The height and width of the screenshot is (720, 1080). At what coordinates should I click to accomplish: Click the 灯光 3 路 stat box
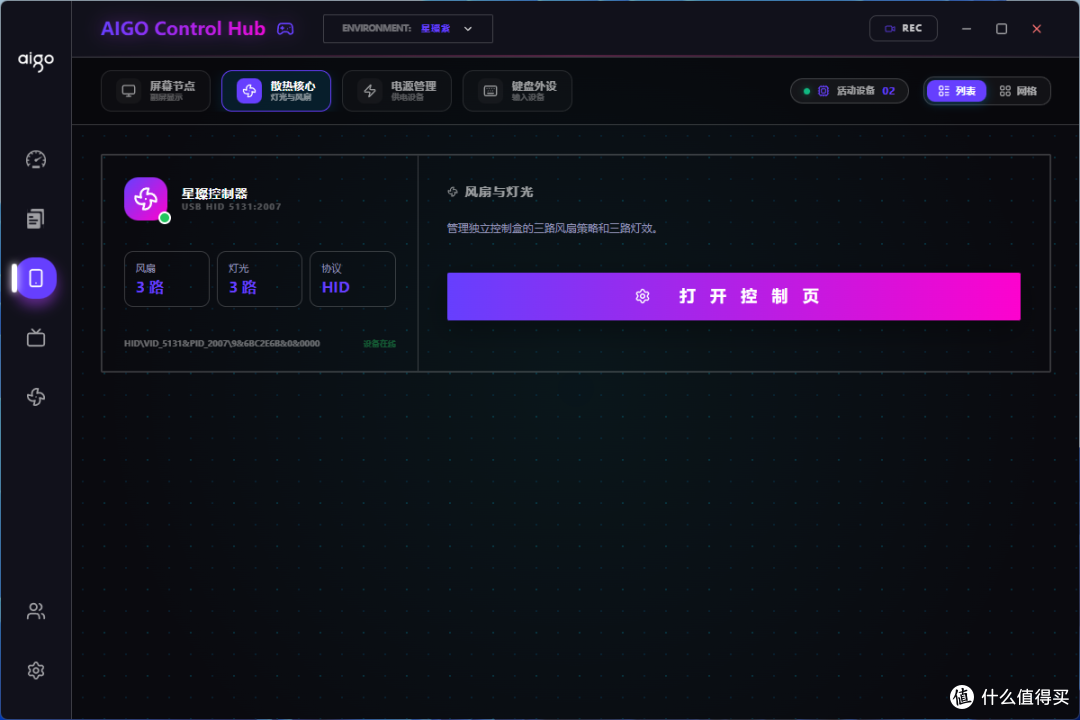pos(260,279)
